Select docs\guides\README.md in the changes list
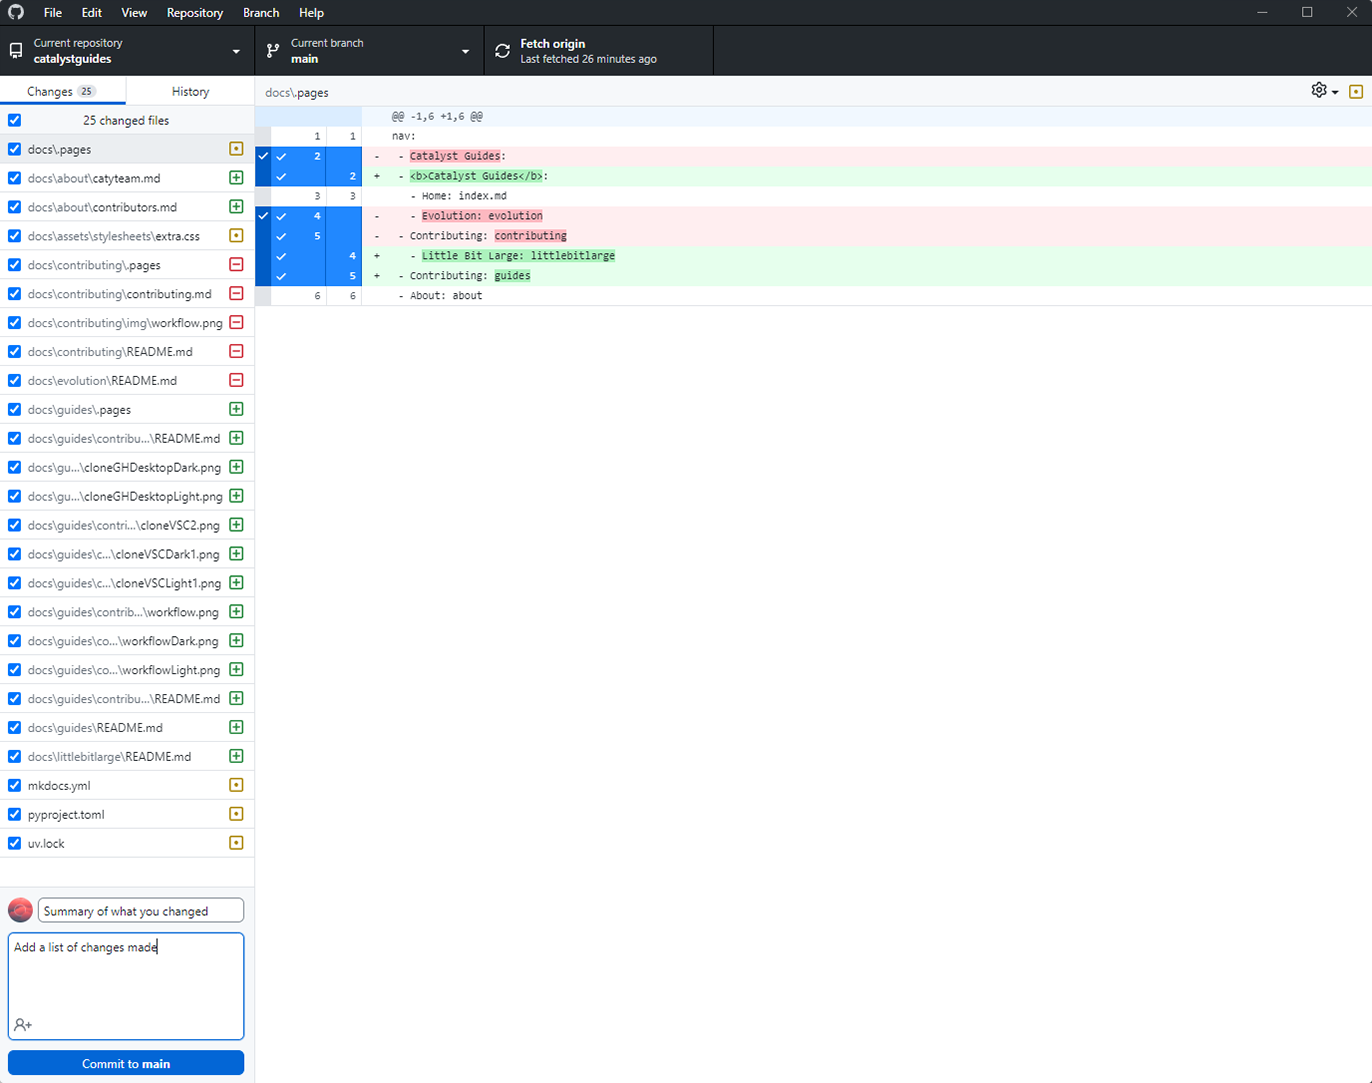Screen dimensions: 1372x1083 click(x=95, y=728)
